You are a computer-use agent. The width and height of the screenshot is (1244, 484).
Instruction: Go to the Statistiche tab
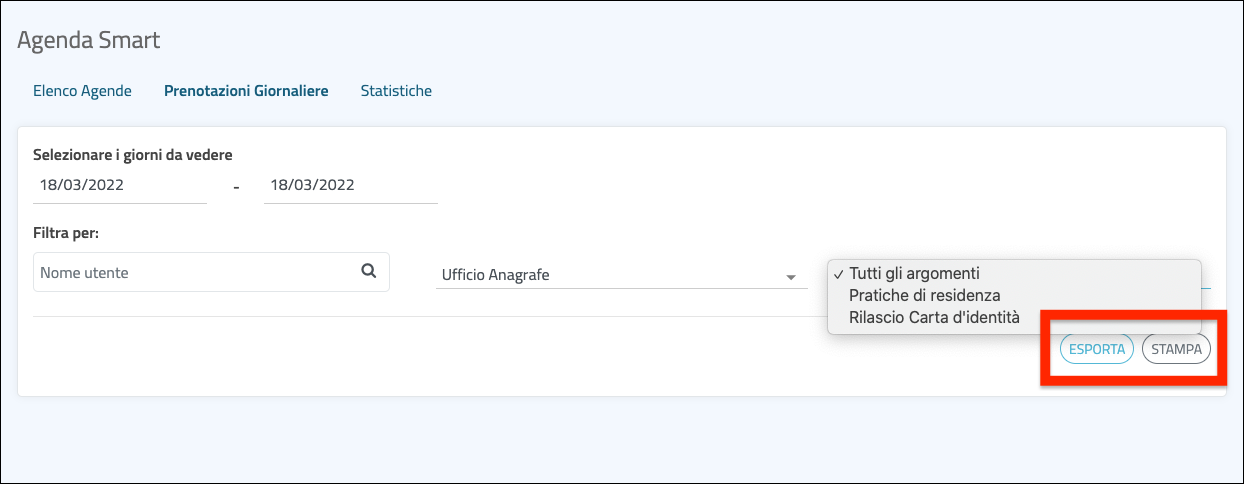click(396, 91)
